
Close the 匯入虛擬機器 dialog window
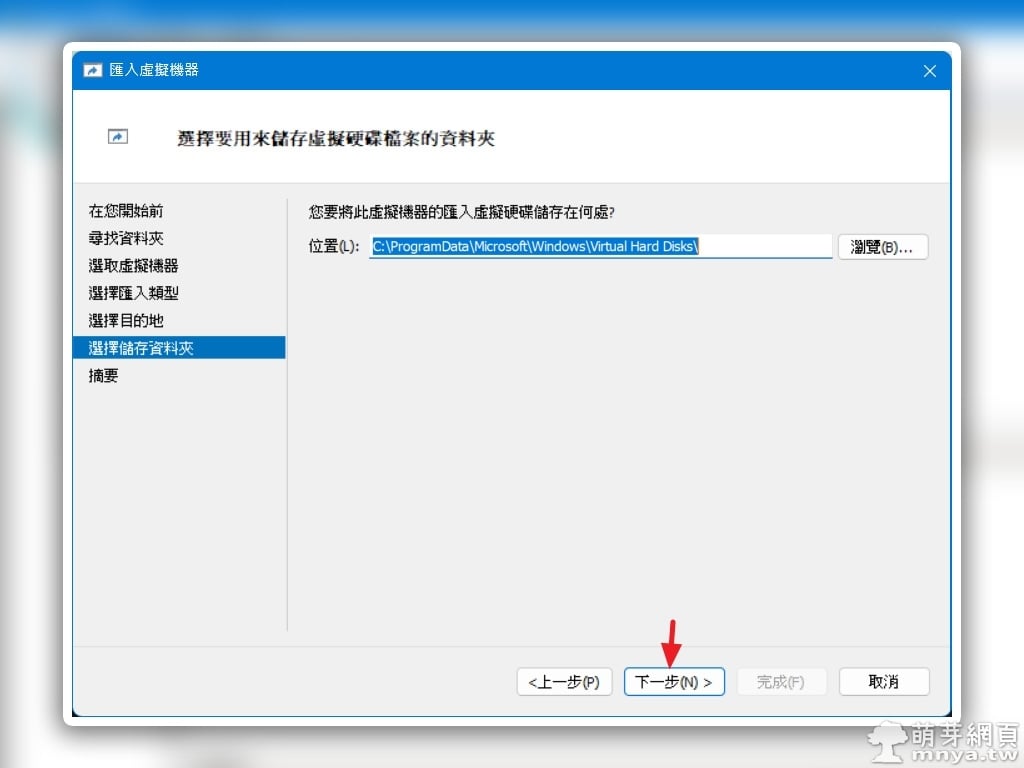coord(929,71)
